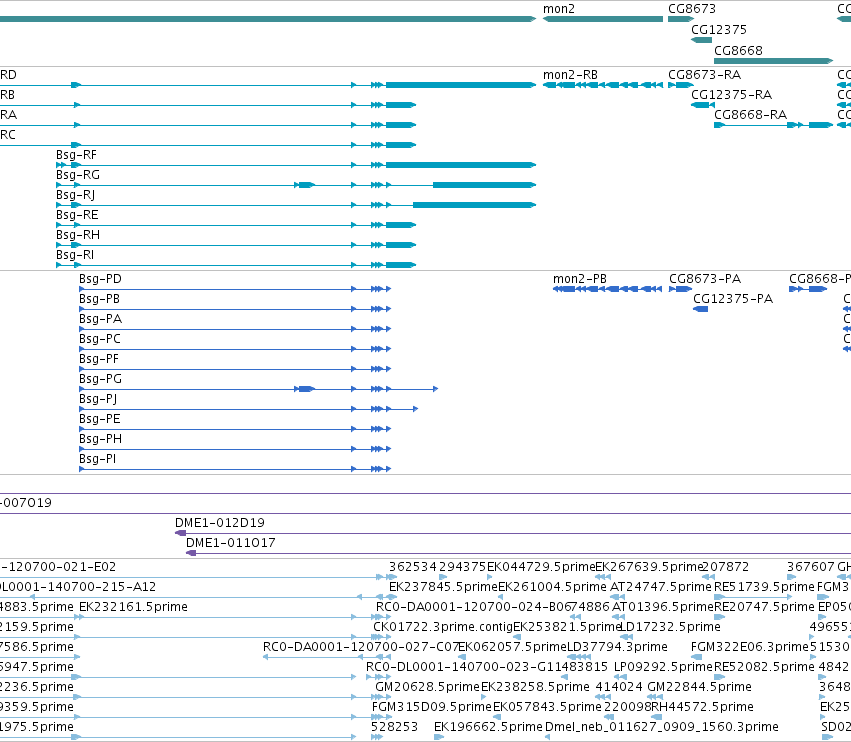Image resolution: width=851 pixels, height=742 pixels.
Task: Click the mon2-PB coding exon glyph
Action: [607, 289]
